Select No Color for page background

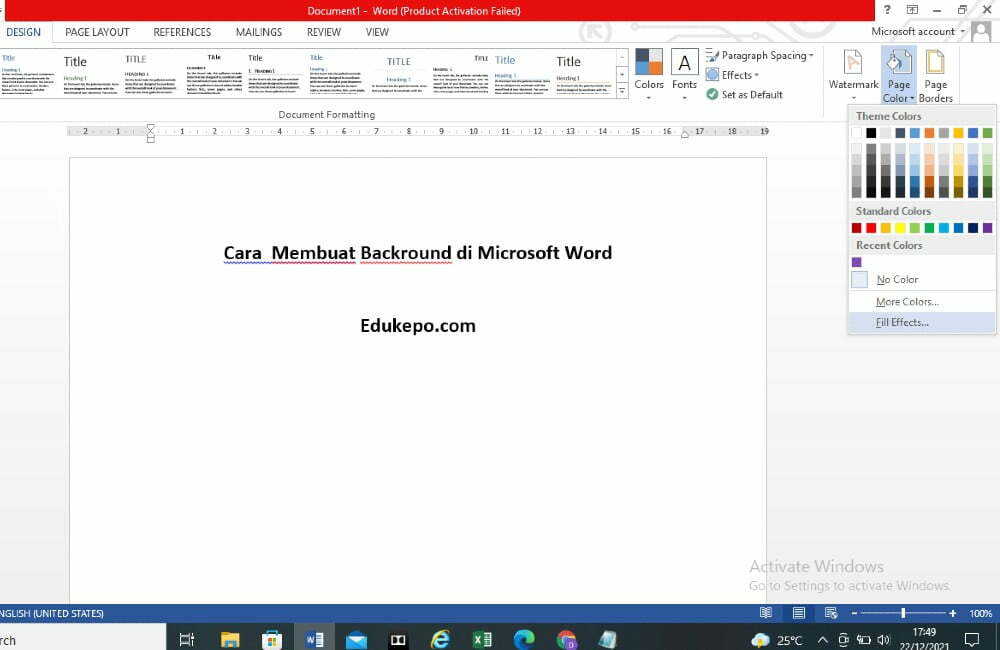897,280
